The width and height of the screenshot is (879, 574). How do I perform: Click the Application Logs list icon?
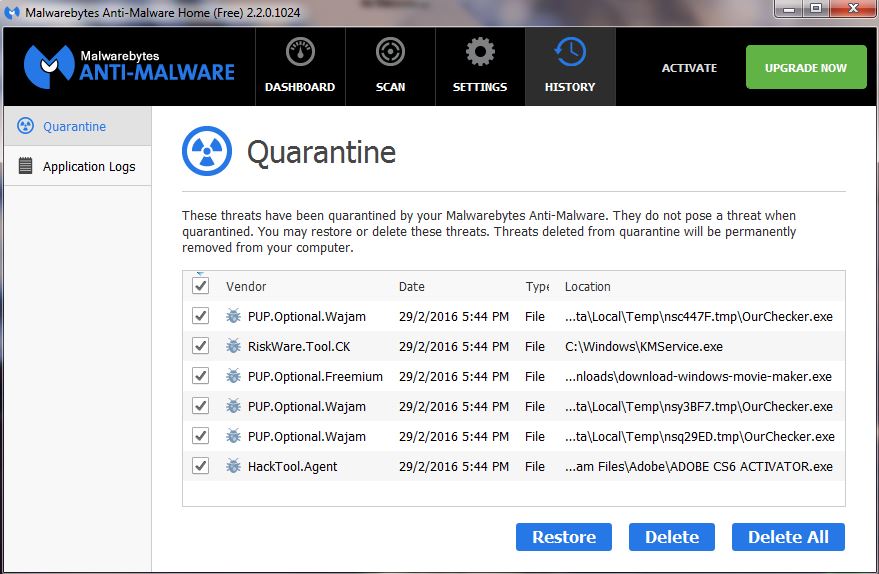tap(25, 166)
